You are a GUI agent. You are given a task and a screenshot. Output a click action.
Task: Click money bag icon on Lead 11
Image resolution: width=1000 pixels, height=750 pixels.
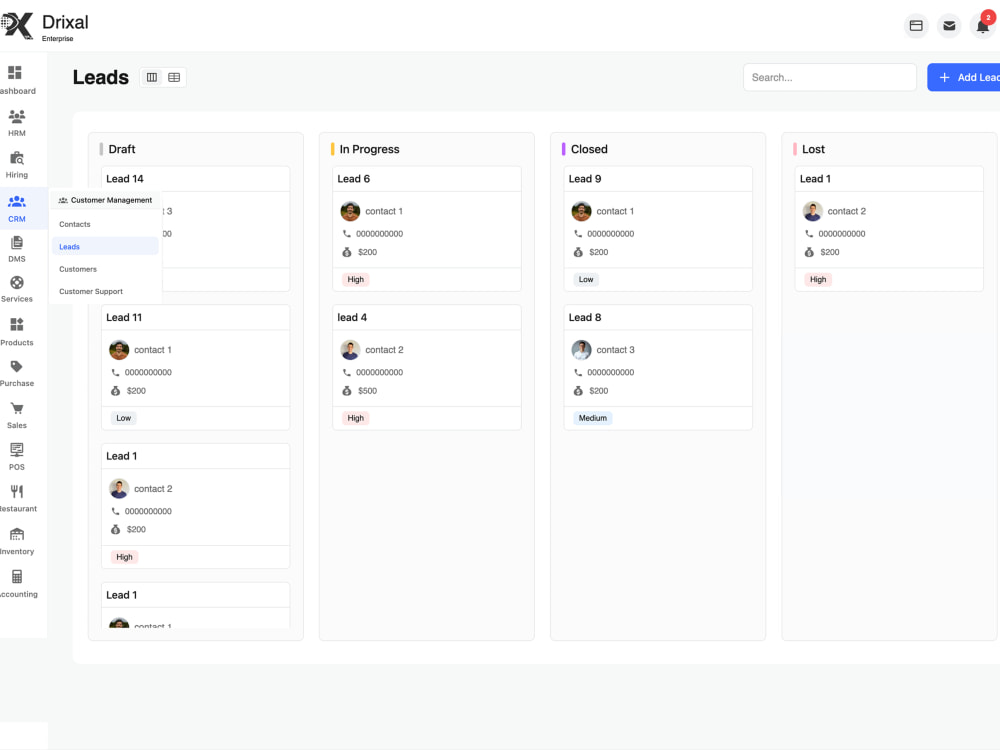(115, 391)
